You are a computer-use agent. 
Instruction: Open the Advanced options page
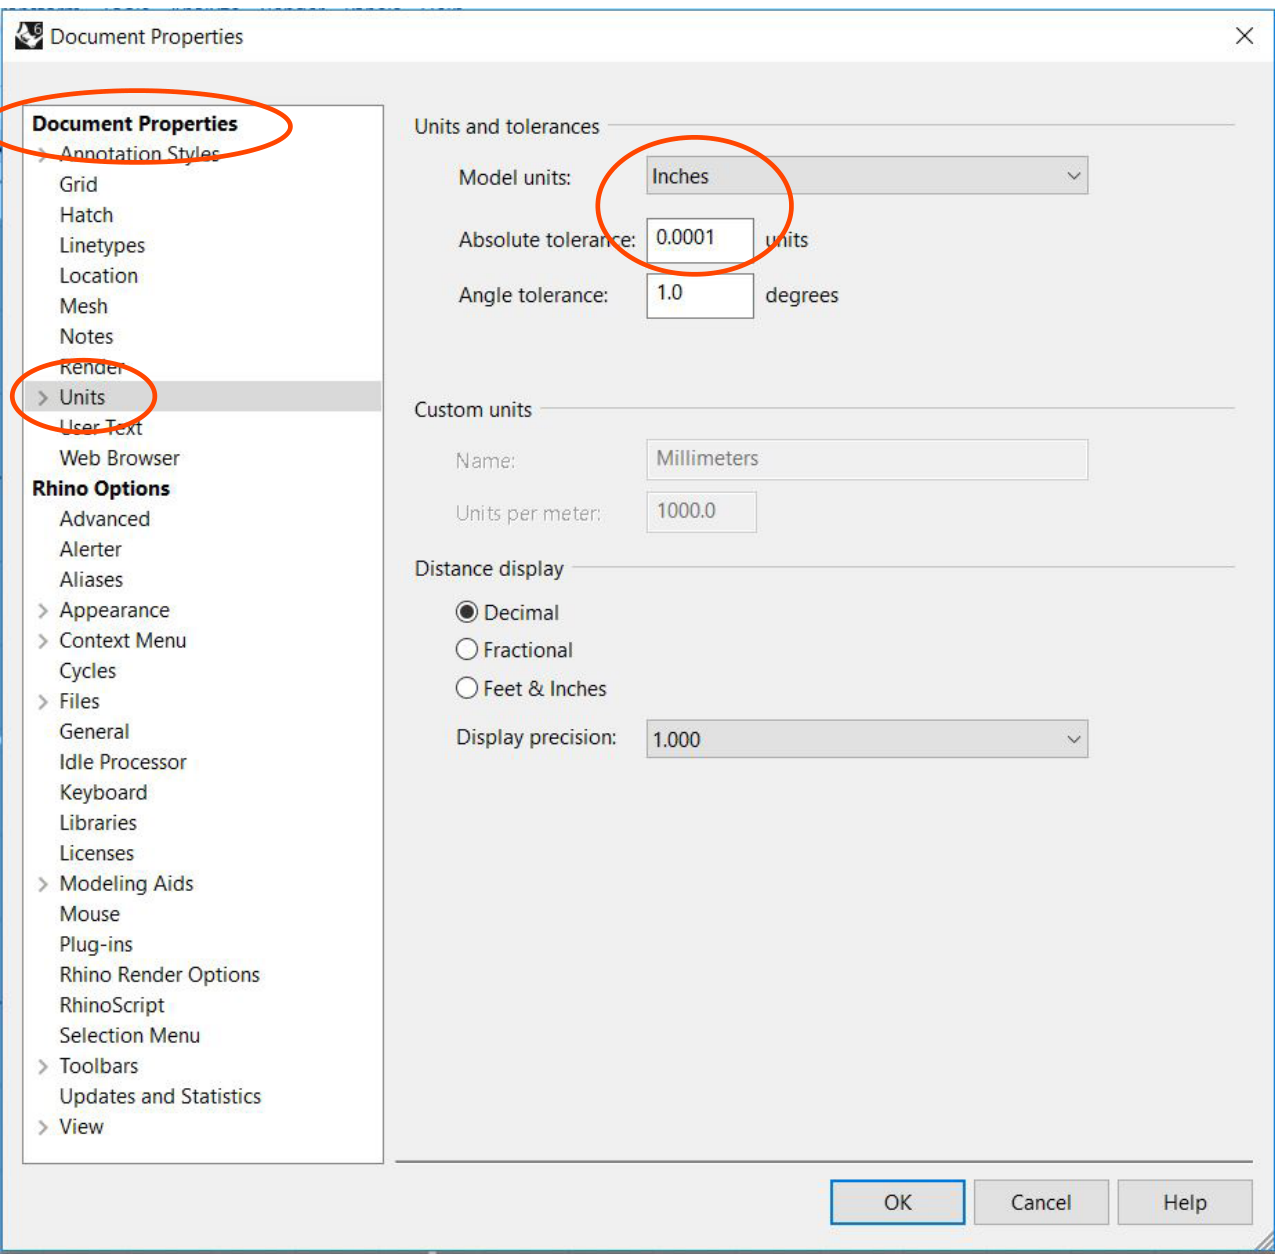(104, 519)
